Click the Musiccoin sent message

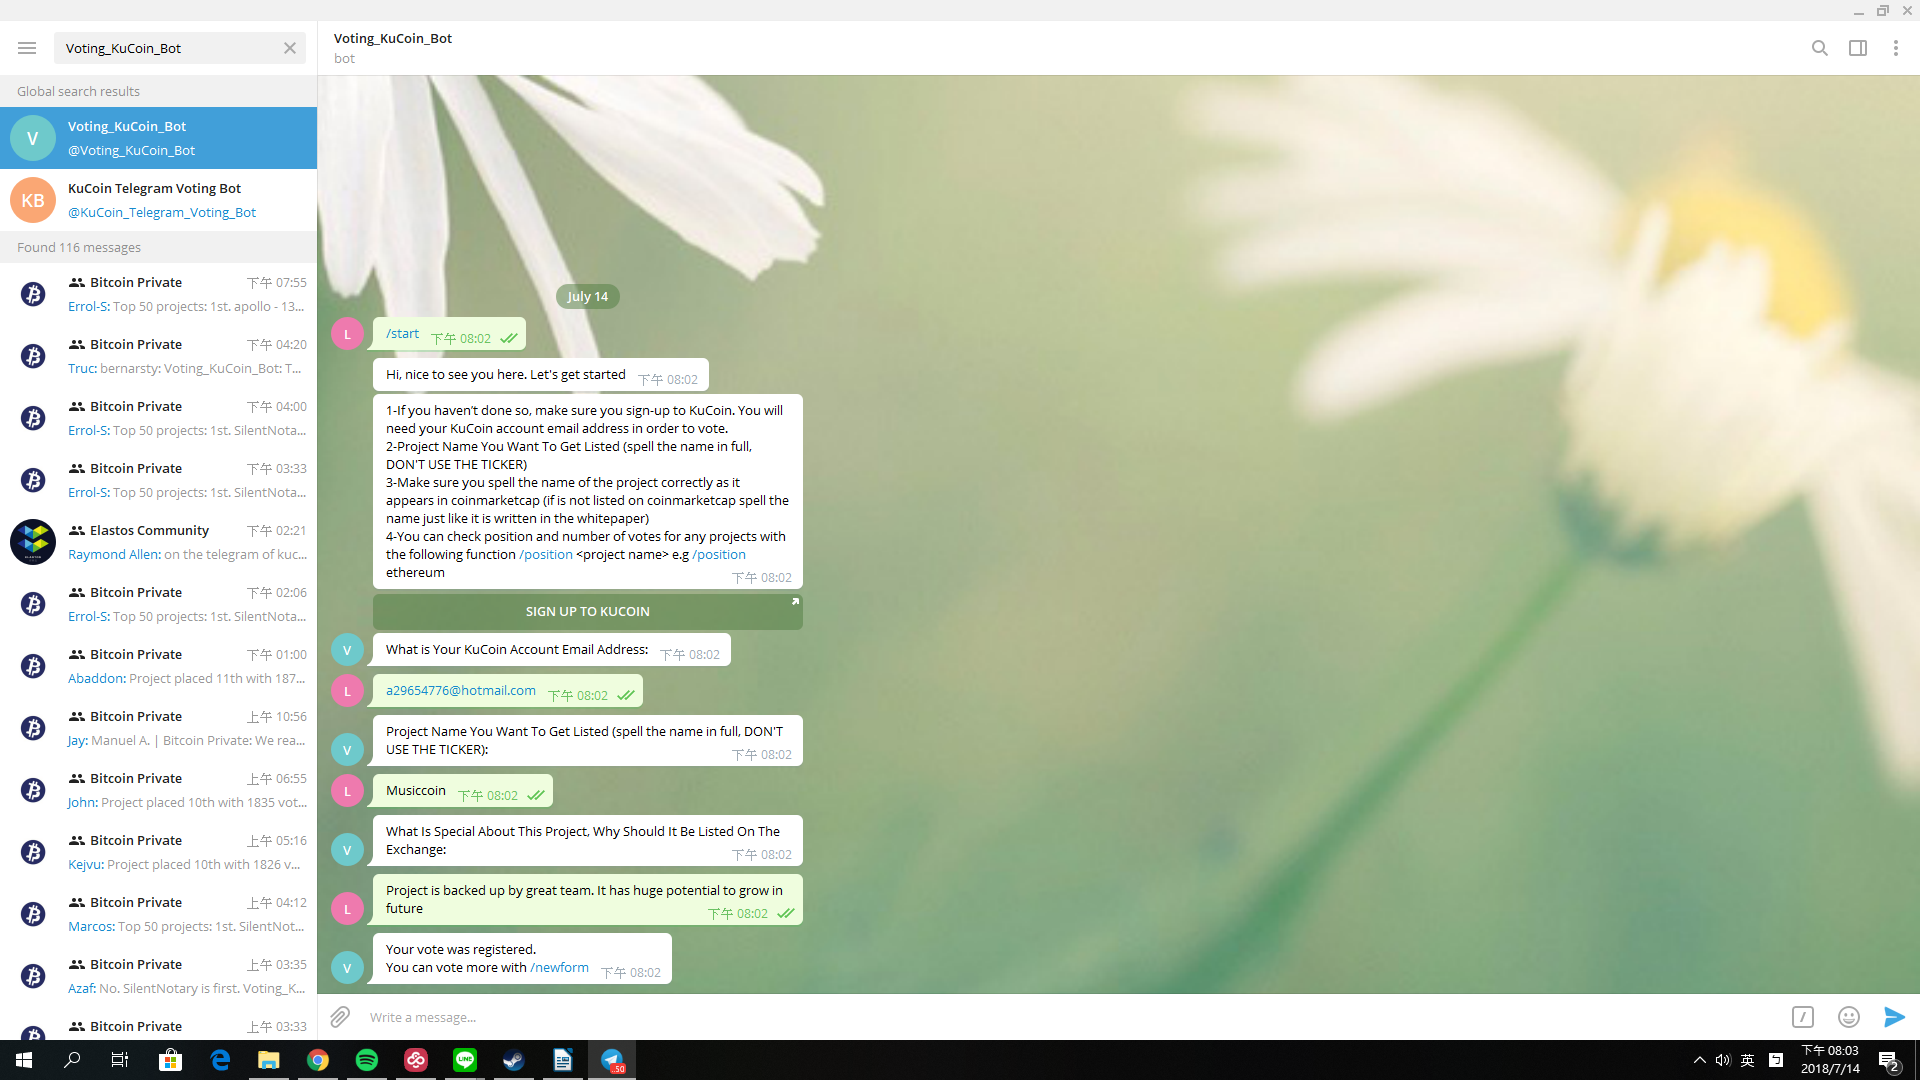click(x=462, y=791)
